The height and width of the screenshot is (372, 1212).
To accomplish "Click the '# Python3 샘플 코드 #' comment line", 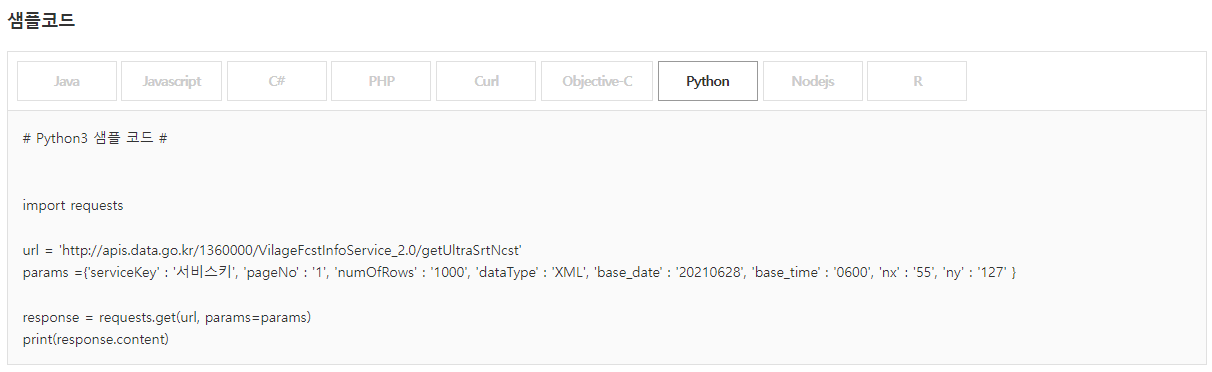I will coord(95,138).
